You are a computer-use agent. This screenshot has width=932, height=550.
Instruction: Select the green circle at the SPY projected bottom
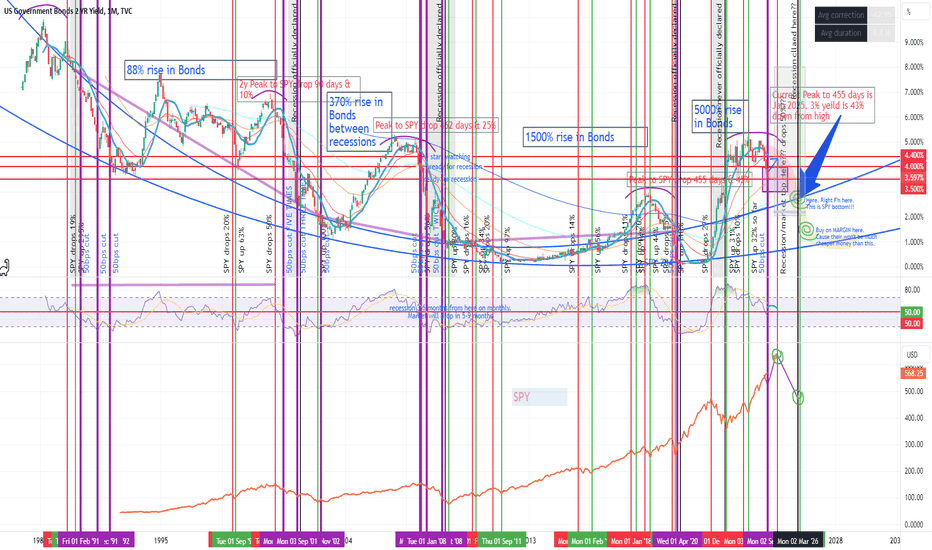pos(798,397)
